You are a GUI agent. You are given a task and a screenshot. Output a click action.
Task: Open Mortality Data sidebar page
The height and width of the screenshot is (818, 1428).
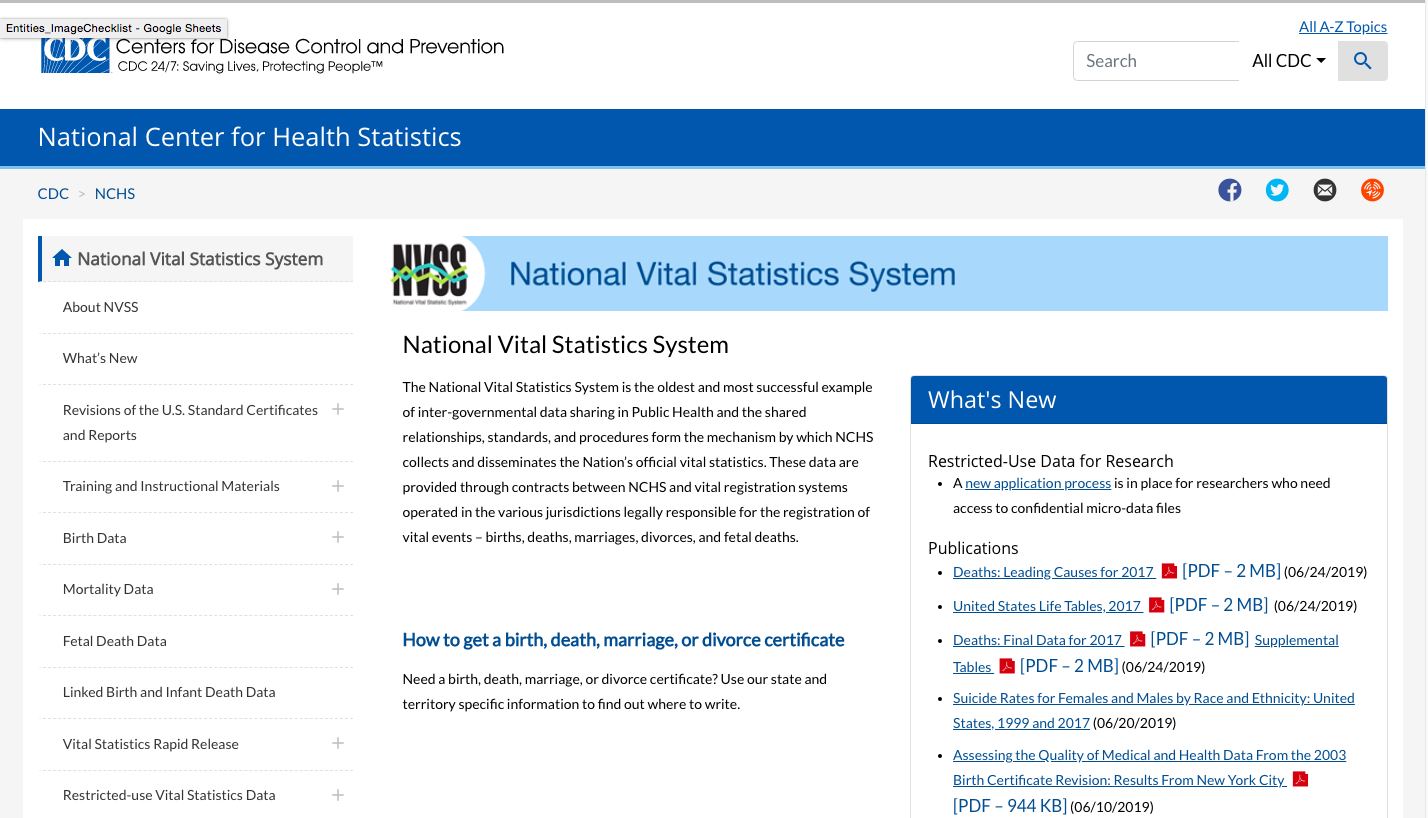pos(108,589)
